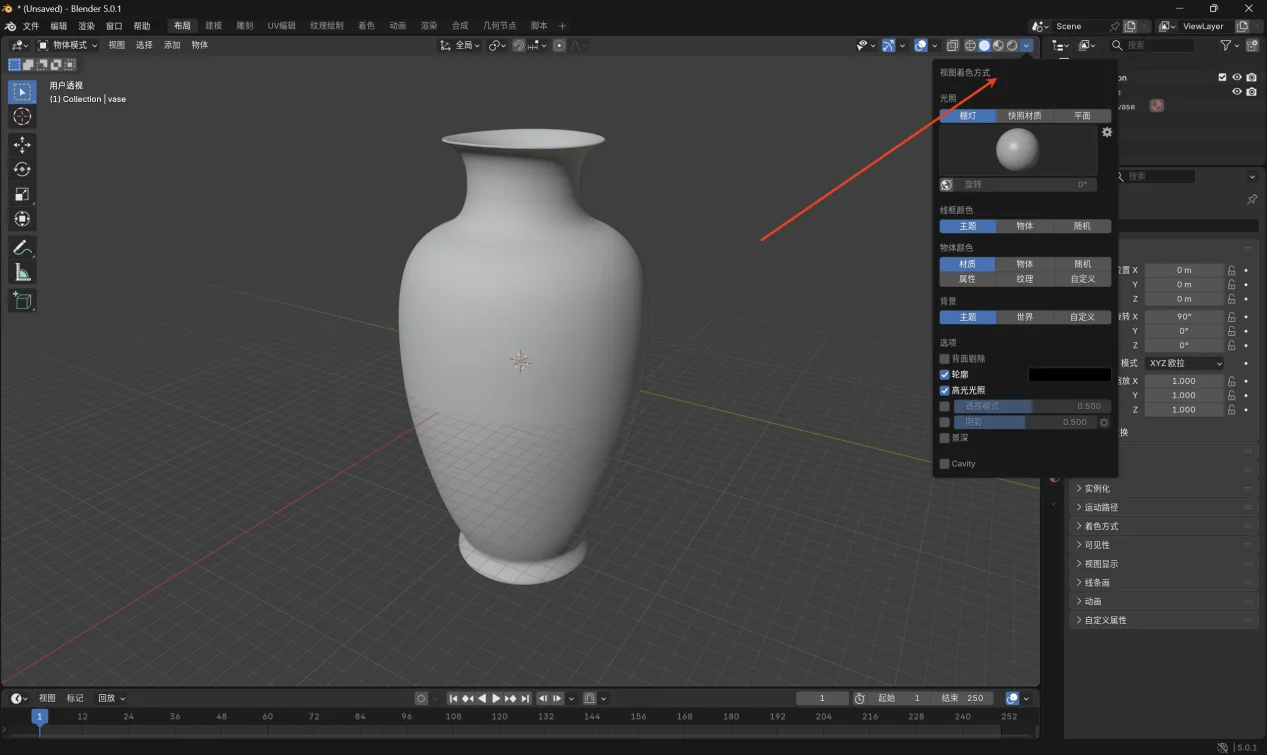Viewport: 1267px width, 755px height.
Task: Enable the Cavity checkbox
Action: (945, 463)
